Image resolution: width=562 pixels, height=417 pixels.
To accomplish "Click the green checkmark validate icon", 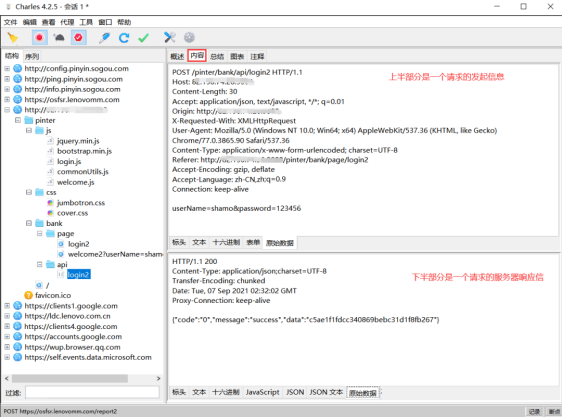I will pos(143,38).
